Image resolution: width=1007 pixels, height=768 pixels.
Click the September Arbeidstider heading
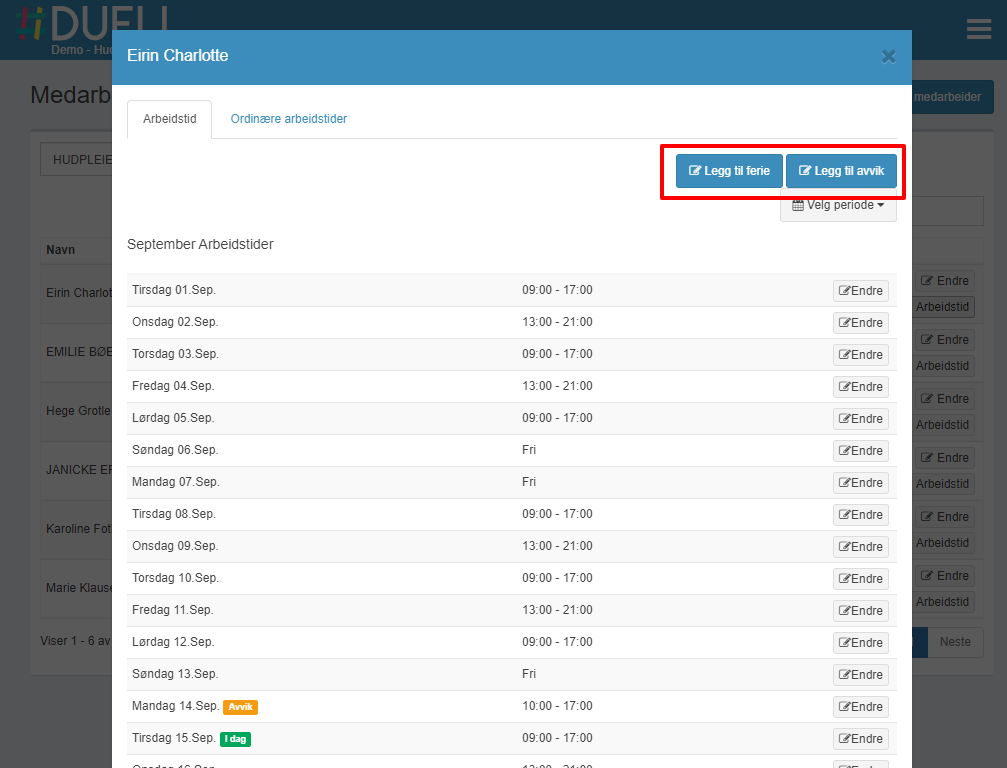click(200, 245)
